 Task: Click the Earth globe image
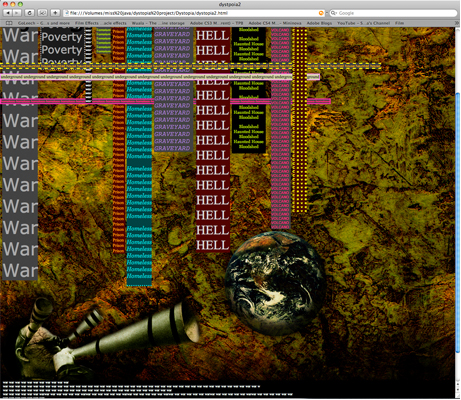[275, 283]
